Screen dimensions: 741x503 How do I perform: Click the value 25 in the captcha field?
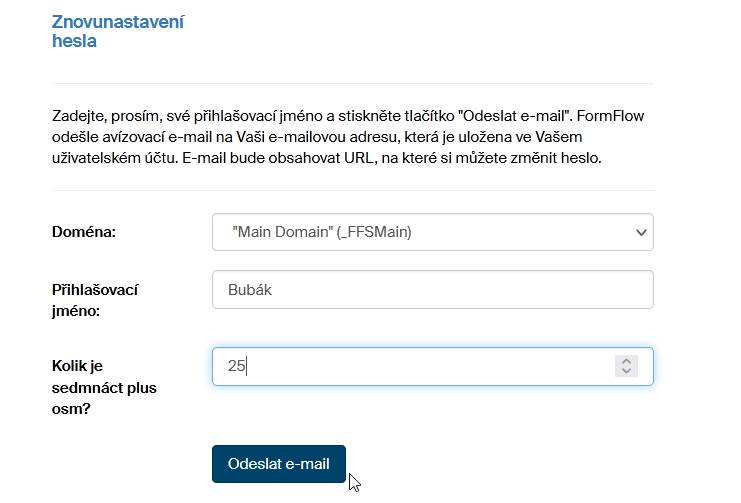tap(237, 366)
